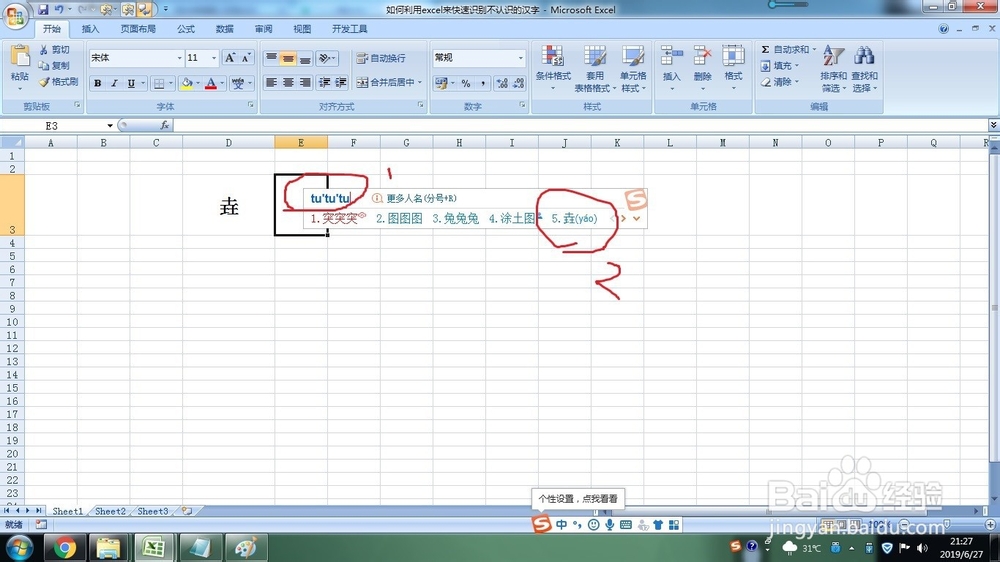Screen dimensions: 1000x562
Task: Click the fx insert function button
Action: (165, 126)
